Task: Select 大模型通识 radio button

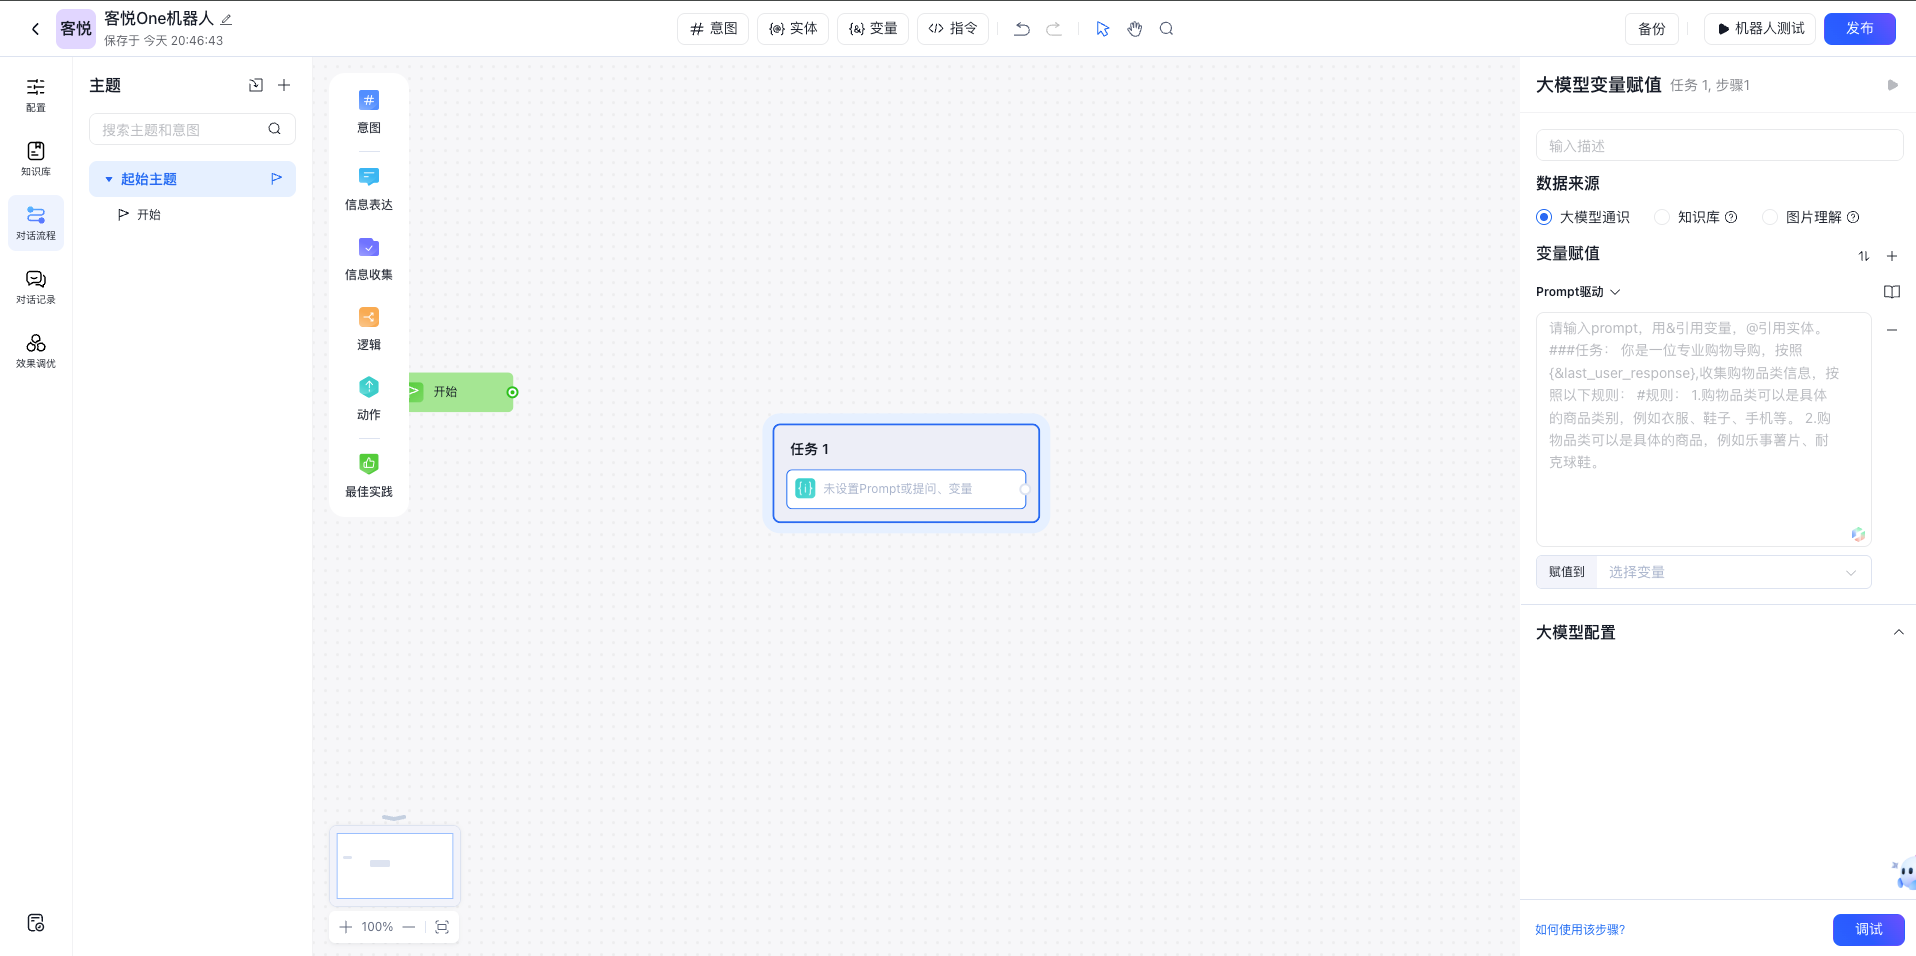Action: point(1544,217)
